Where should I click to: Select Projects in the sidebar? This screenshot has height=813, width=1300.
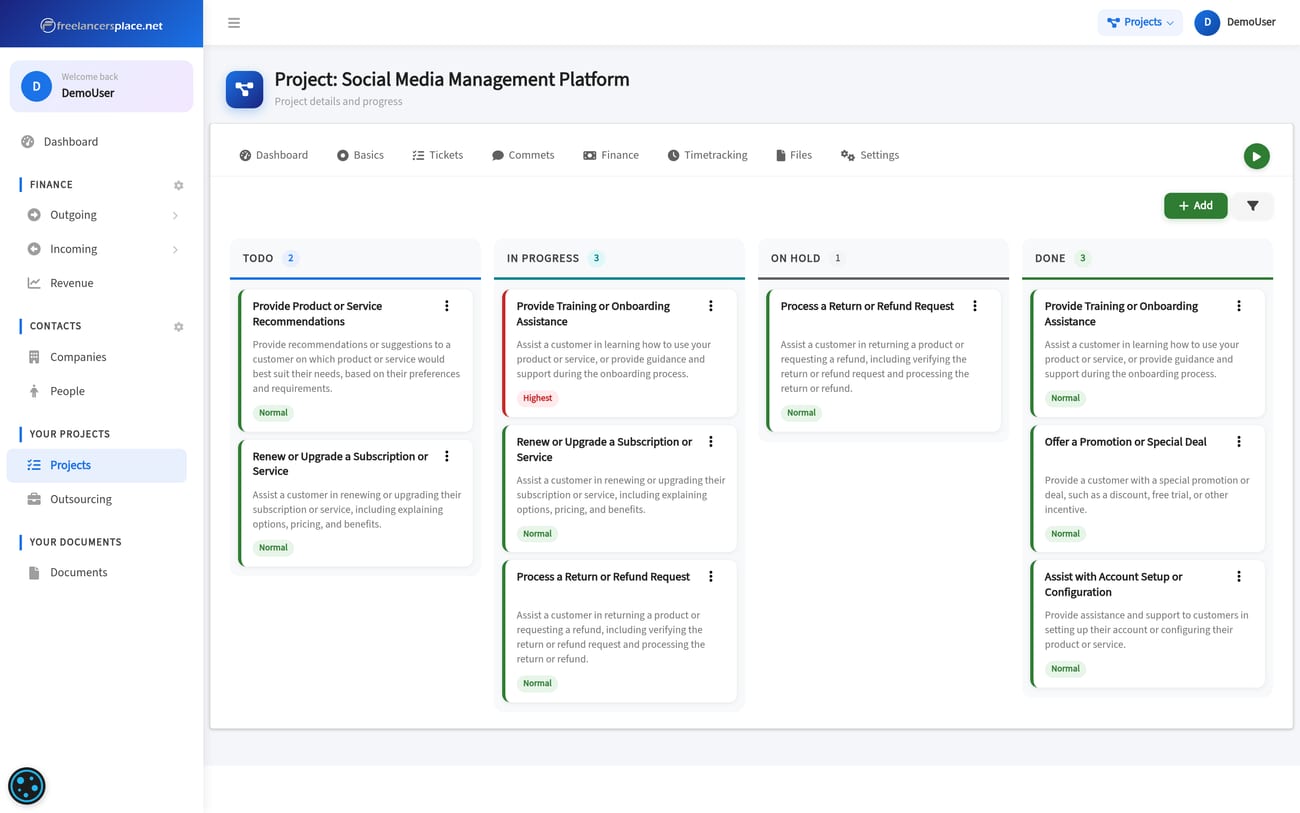coord(96,465)
